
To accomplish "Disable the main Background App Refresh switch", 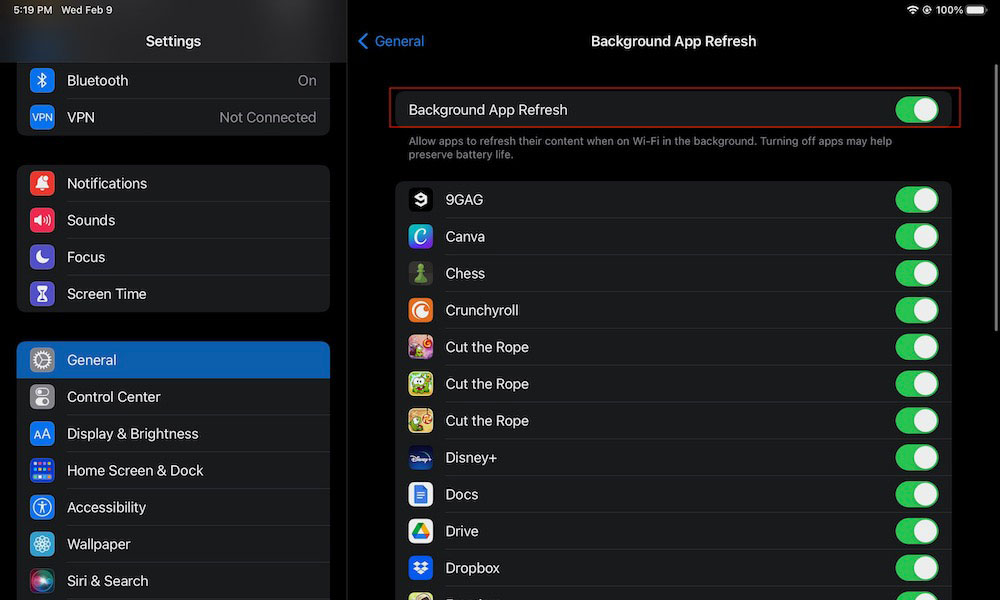I will [916, 110].
